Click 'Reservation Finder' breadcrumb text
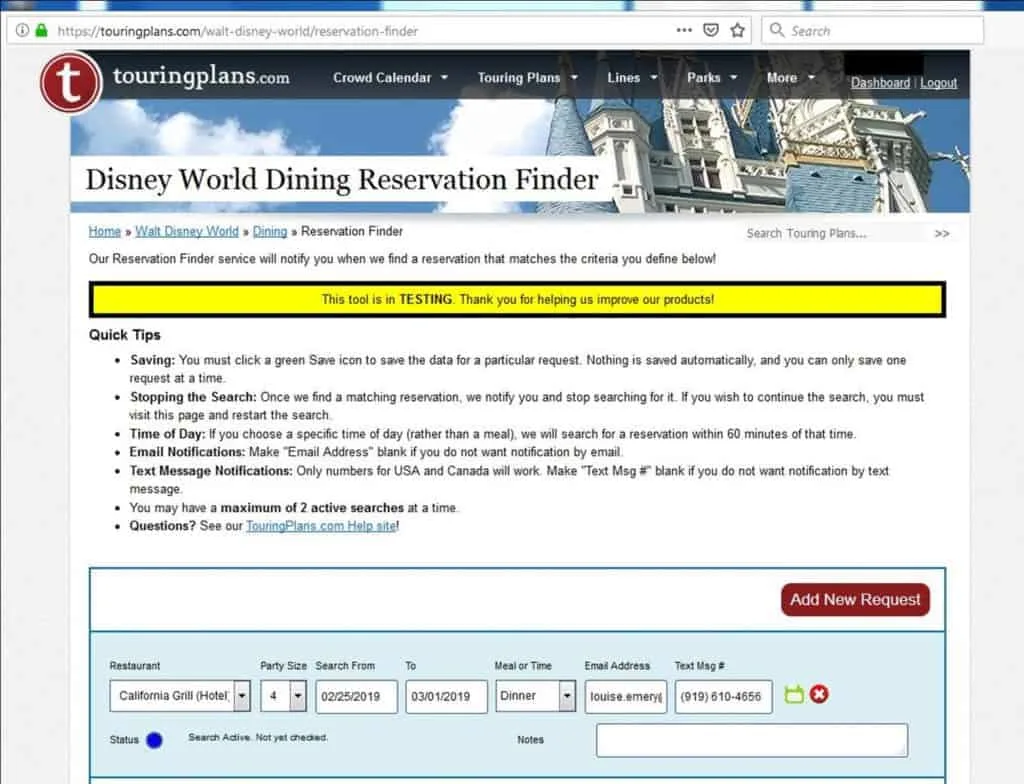Image resolution: width=1024 pixels, height=784 pixels. tap(352, 231)
